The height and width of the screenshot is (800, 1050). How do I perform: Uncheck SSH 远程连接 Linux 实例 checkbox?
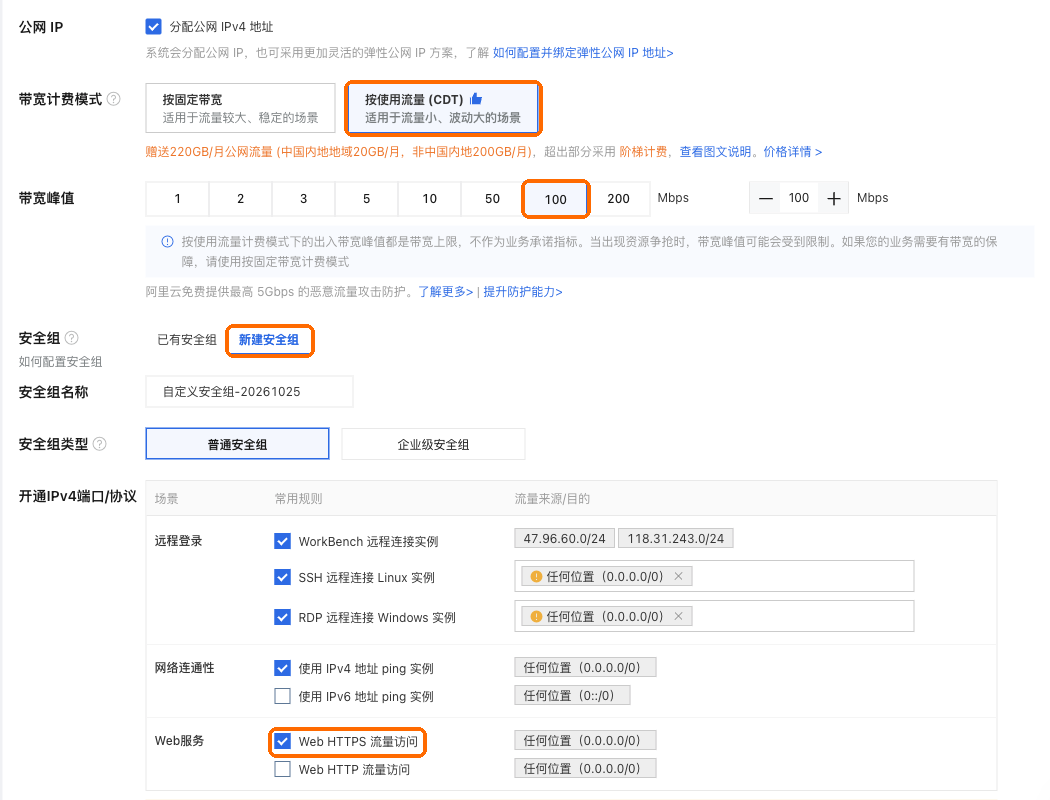283,577
